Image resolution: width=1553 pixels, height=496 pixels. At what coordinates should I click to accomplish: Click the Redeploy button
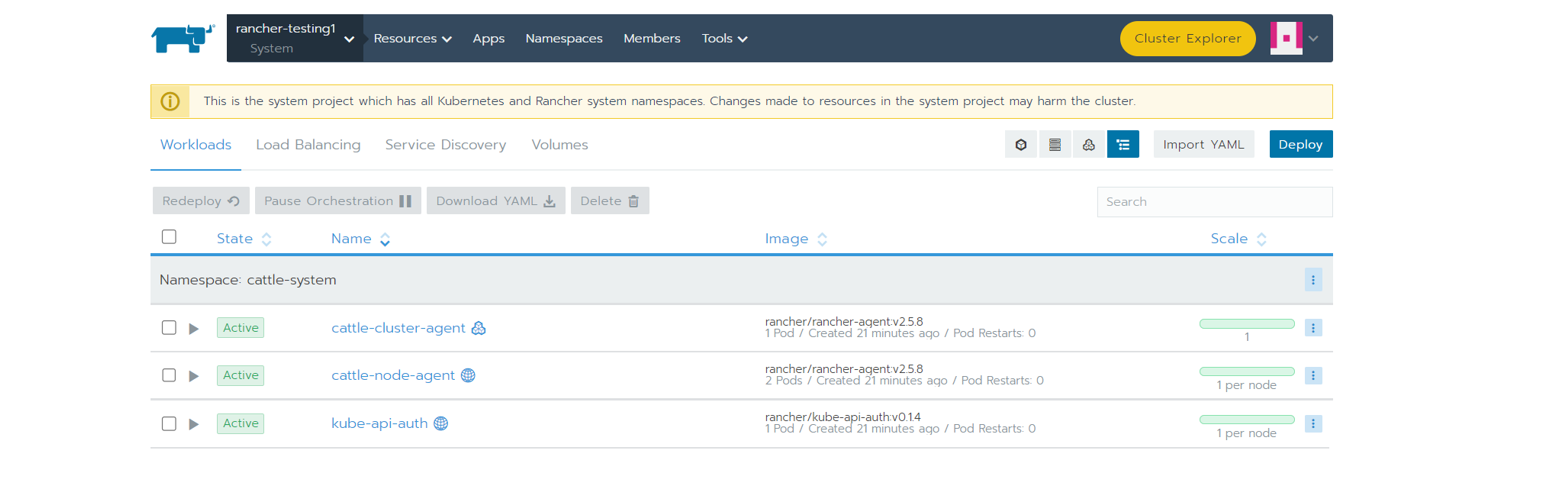coord(202,201)
